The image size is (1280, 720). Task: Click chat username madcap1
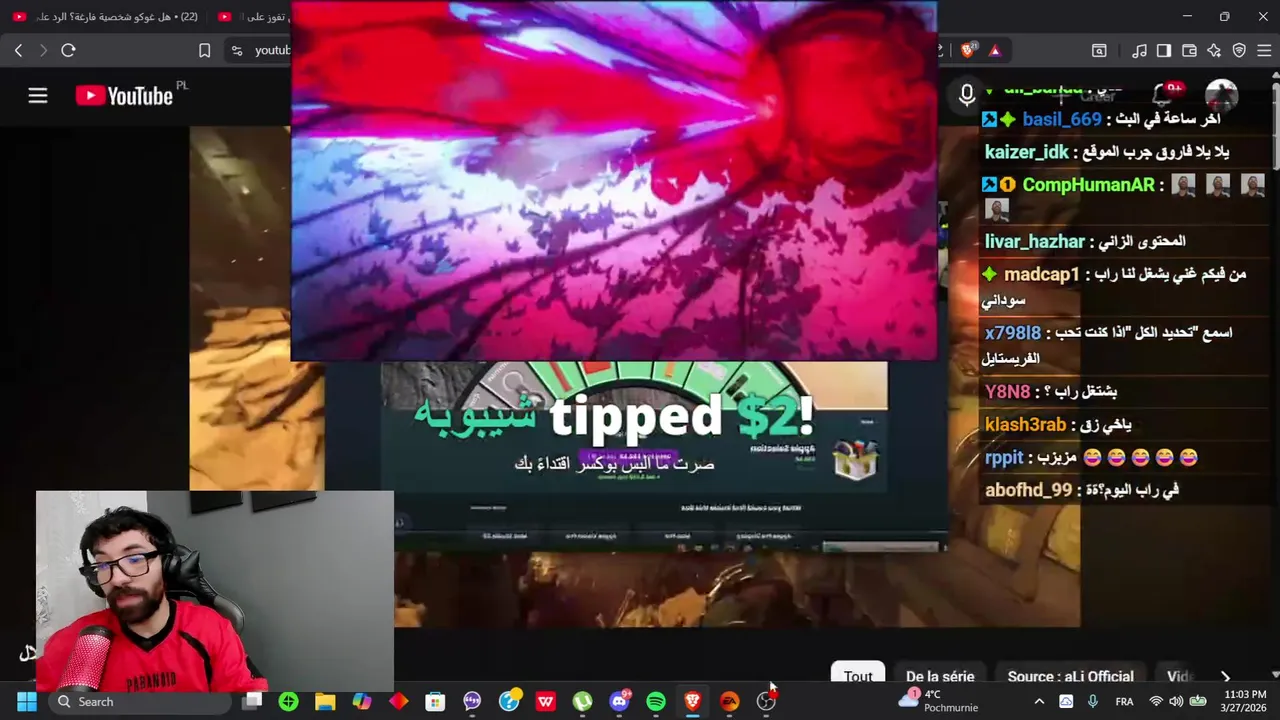click(1042, 274)
